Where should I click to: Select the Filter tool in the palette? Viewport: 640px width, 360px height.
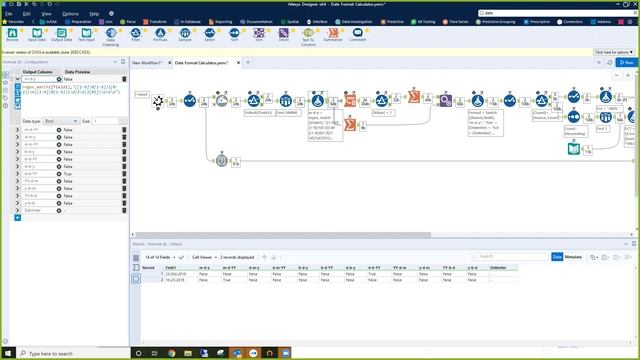[x=136, y=35]
